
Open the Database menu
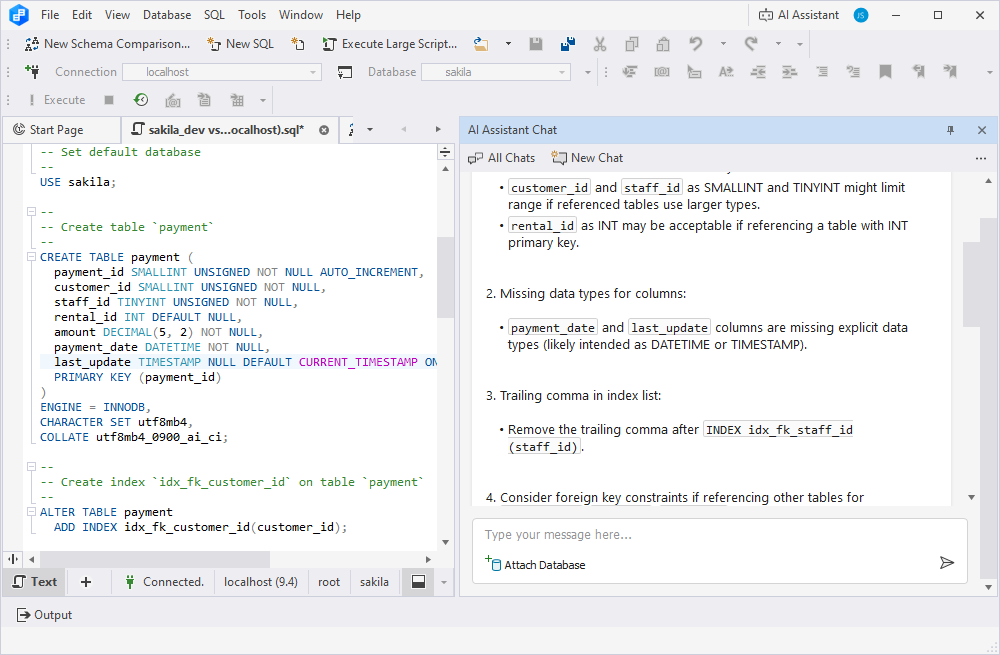tap(167, 14)
